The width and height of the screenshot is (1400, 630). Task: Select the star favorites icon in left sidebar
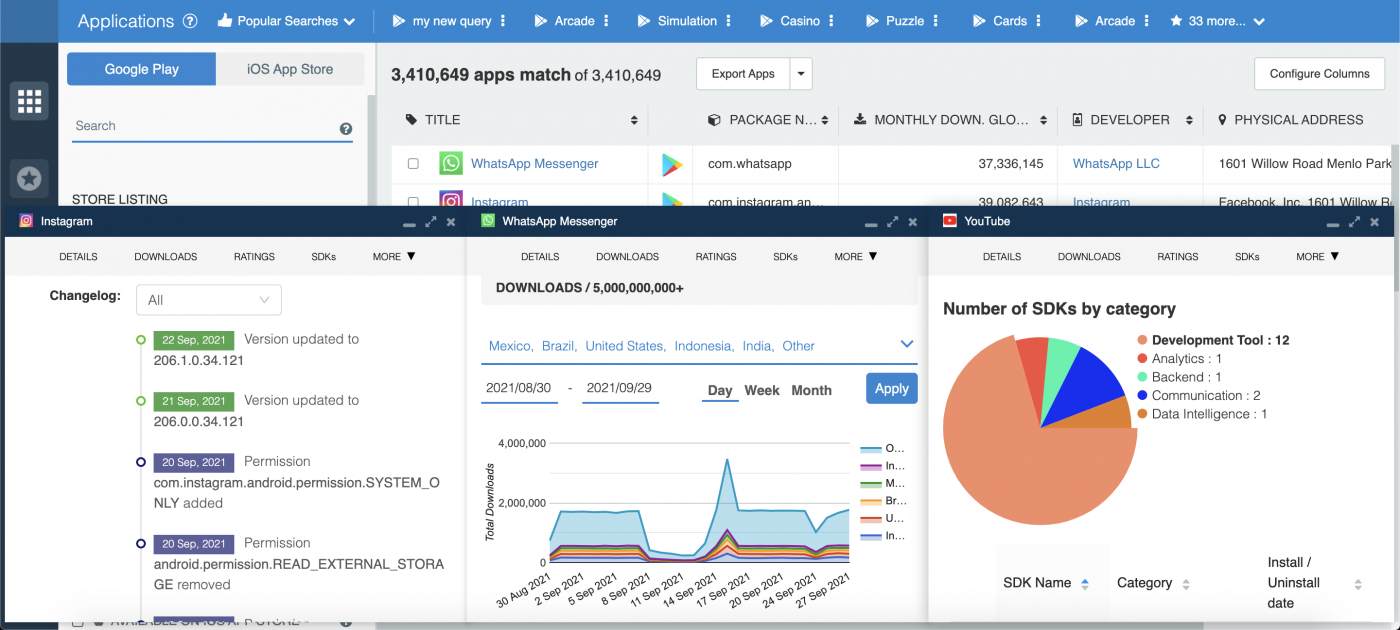[x=29, y=178]
